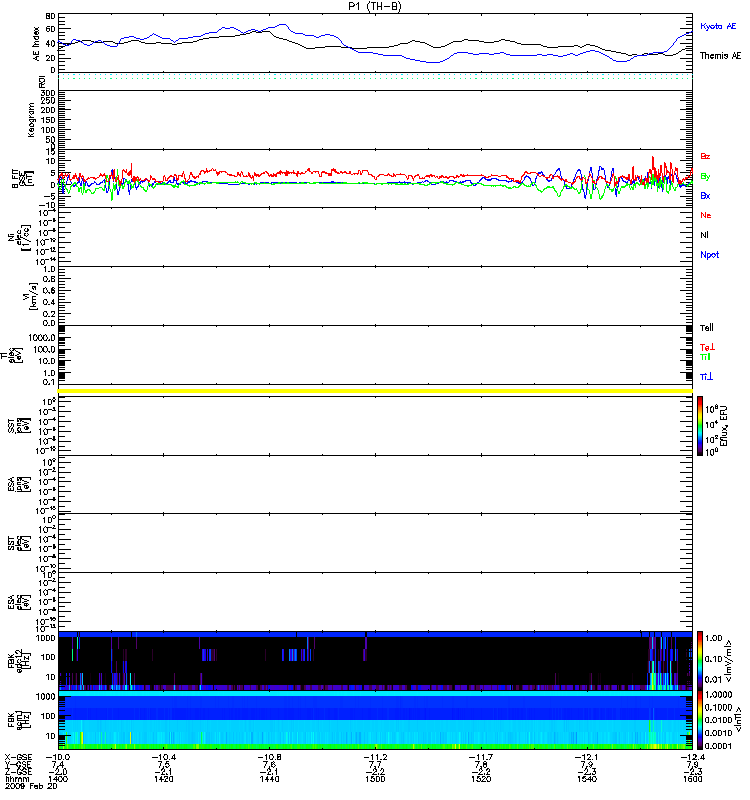Viewport: 750px width, 800px height.
Task: Click the red Te⊥ temperature legend label
Action: tap(706, 347)
